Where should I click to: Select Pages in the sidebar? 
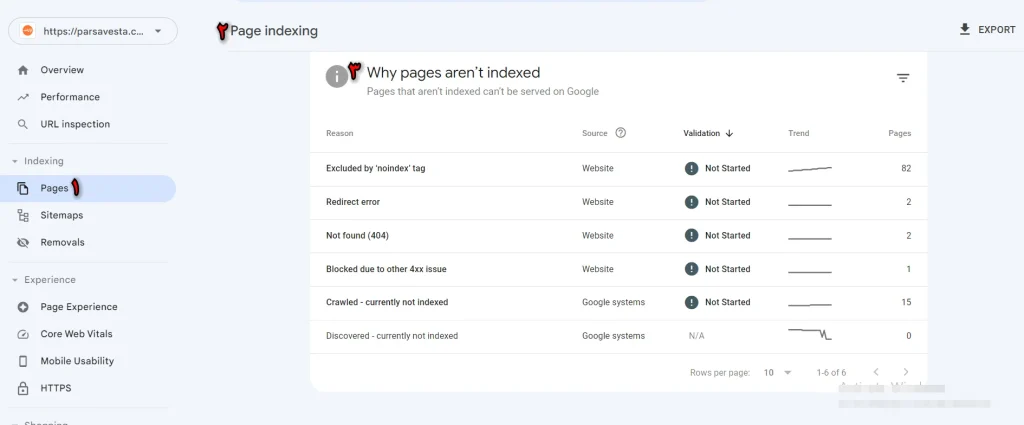click(x=88, y=188)
